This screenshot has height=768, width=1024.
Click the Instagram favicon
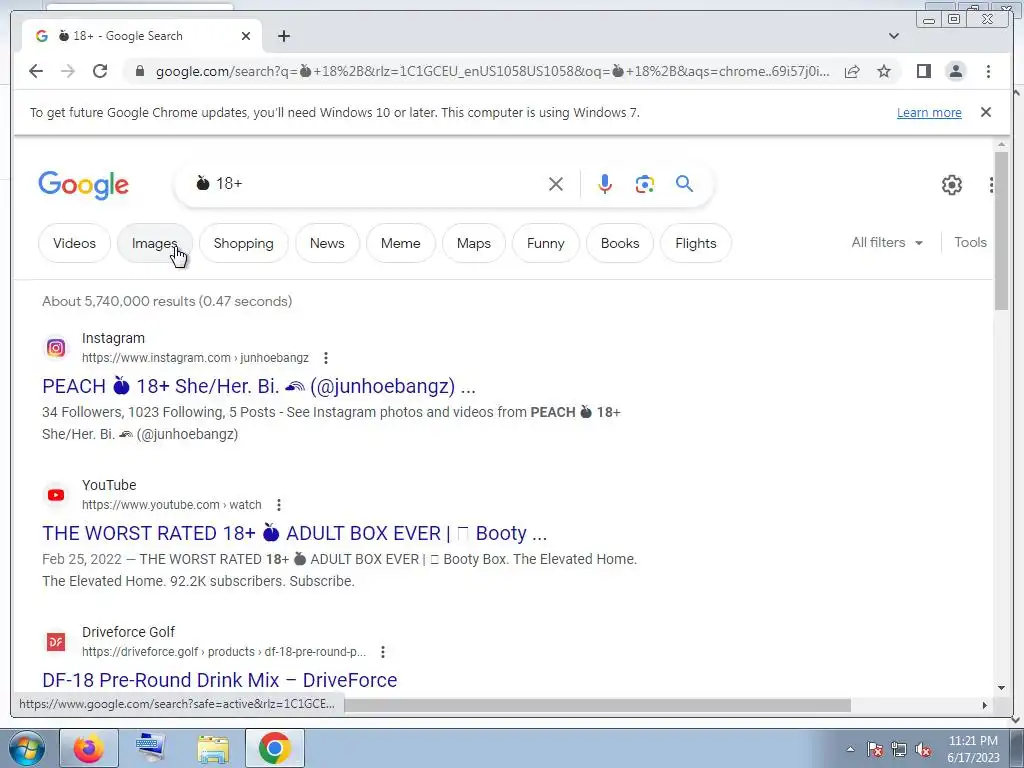click(56, 348)
